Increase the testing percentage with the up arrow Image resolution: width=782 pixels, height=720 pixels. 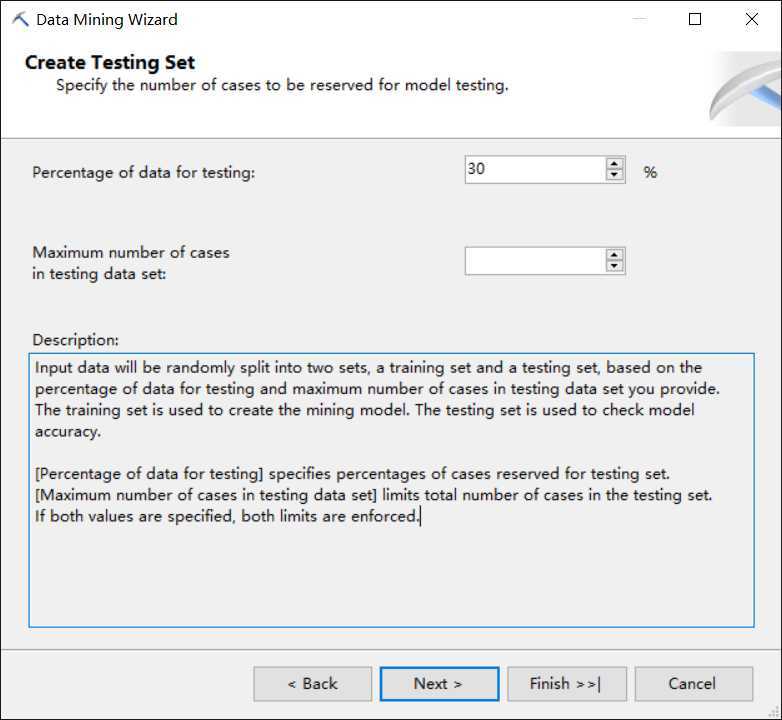[x=614, y=164]
